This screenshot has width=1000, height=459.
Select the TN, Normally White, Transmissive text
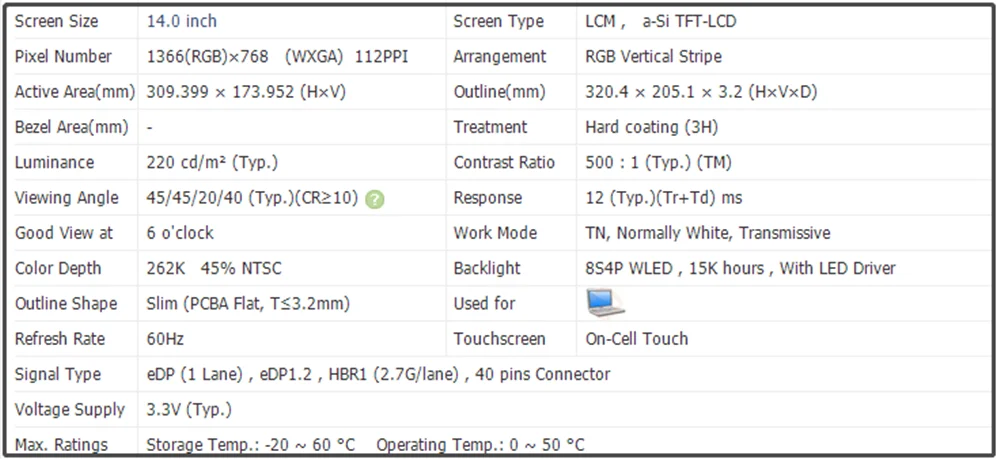point(707,233)
